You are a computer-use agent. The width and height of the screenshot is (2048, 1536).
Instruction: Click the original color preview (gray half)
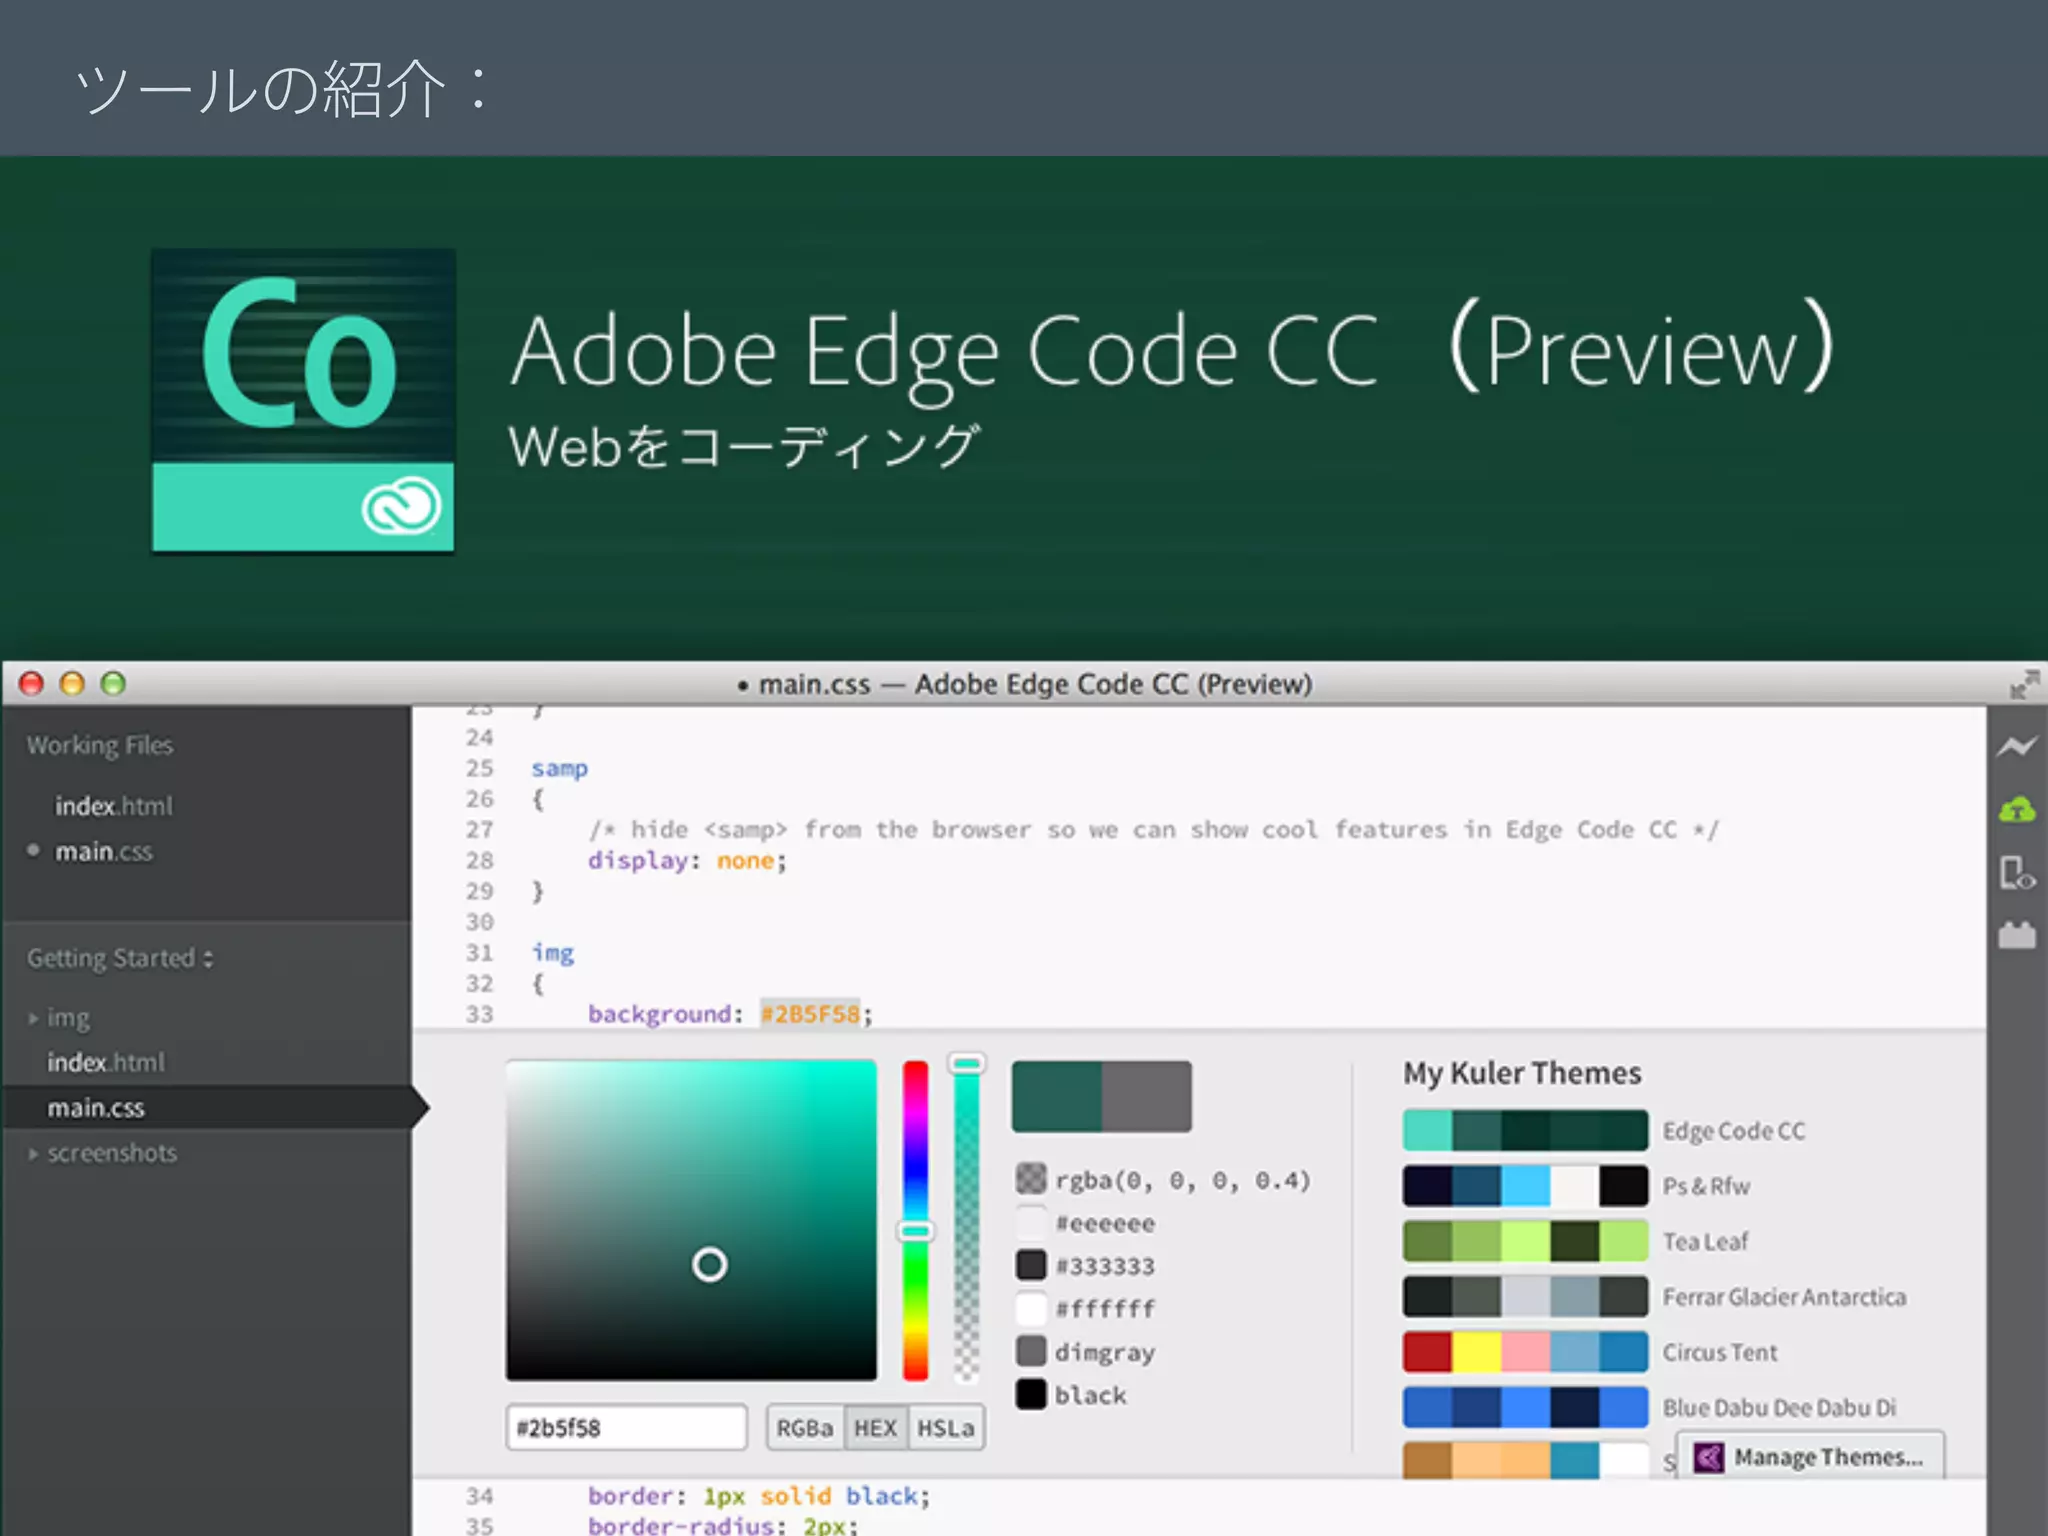point(1147,1097)
